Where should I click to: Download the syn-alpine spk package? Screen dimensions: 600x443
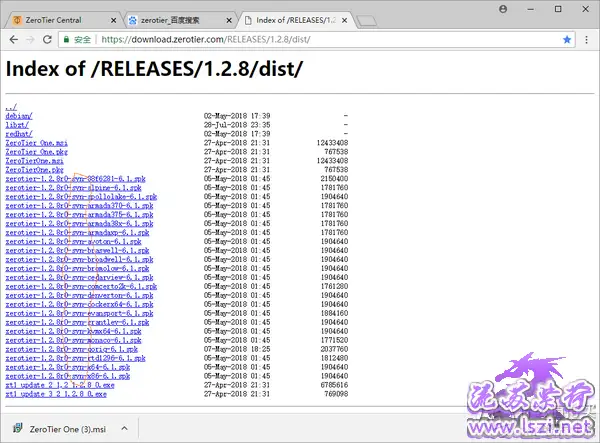click(x=73, y=187)
